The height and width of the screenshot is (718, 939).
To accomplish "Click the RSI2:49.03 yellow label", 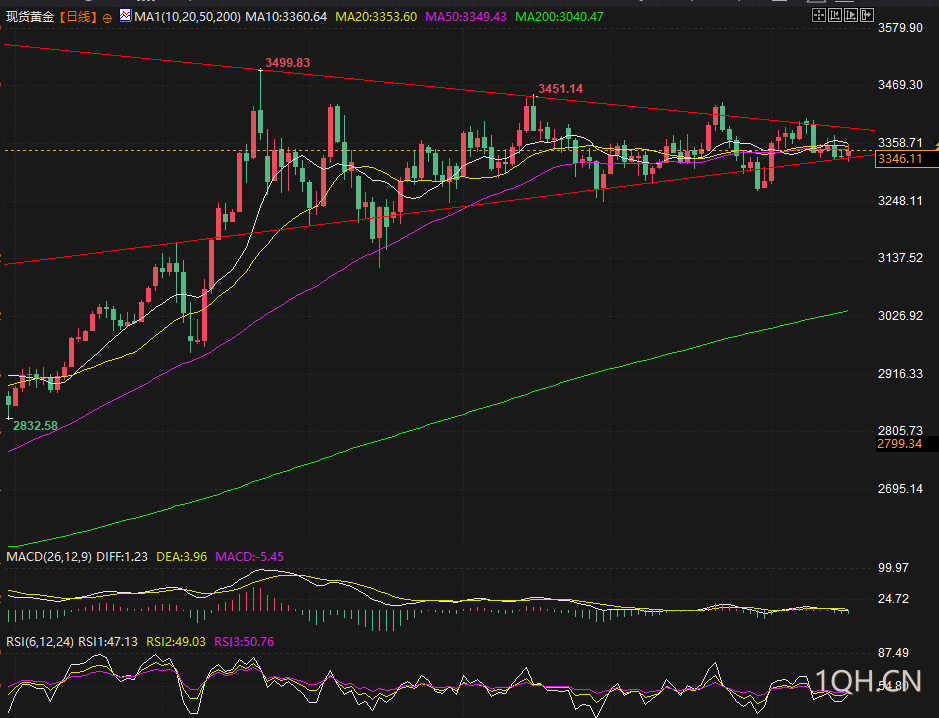I will pyautogui.click(x=175, y=642).
